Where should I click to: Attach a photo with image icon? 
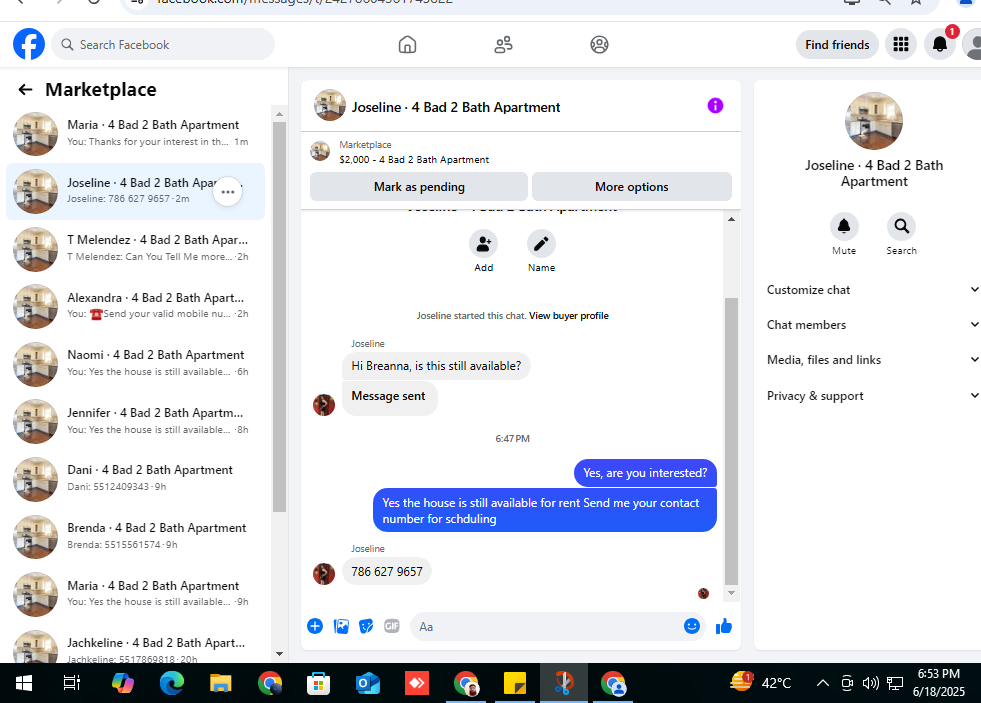coord(341,626)
